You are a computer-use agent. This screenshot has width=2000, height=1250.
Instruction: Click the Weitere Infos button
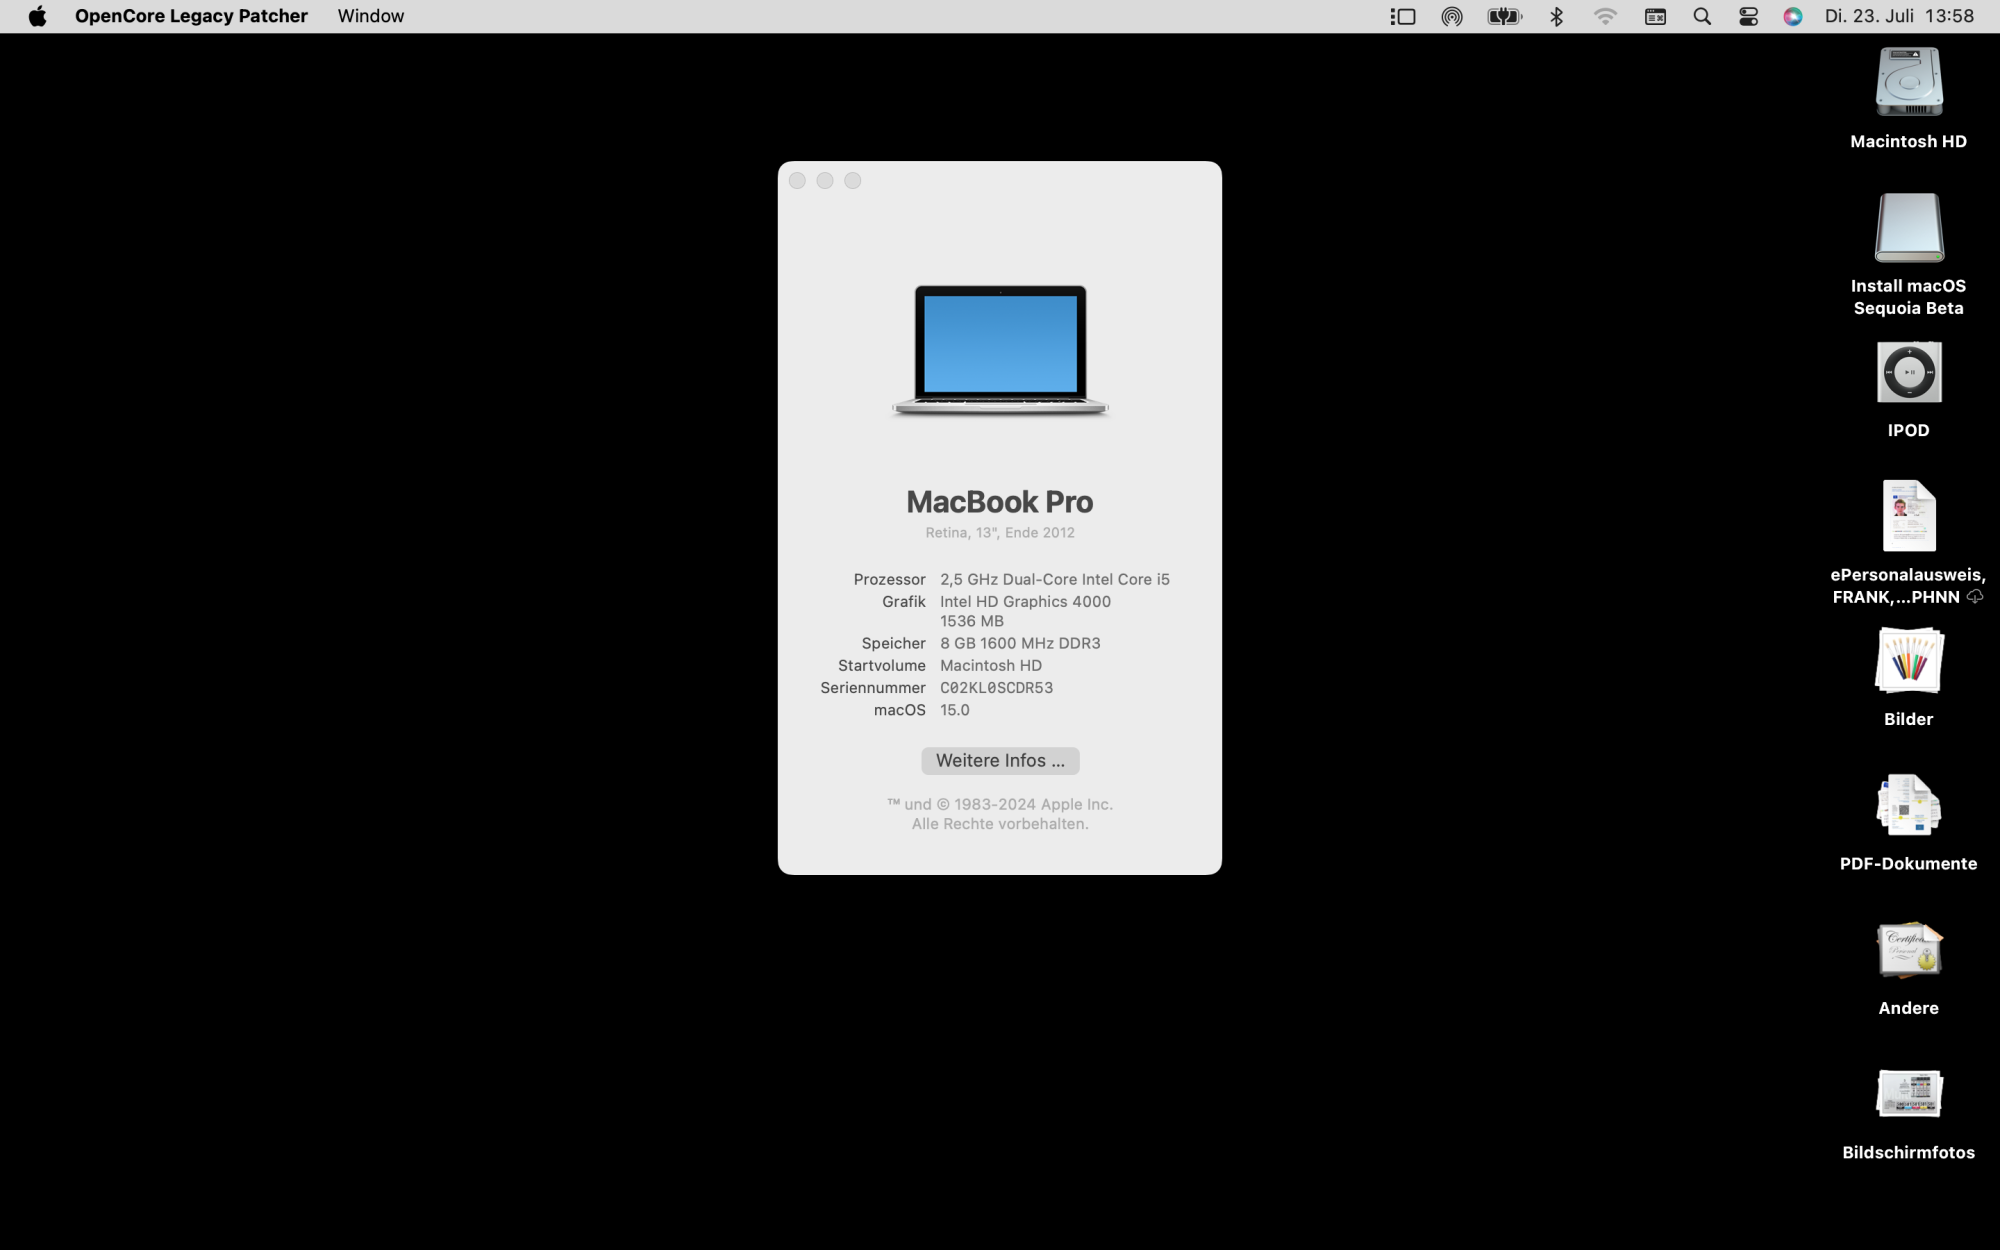999,760
